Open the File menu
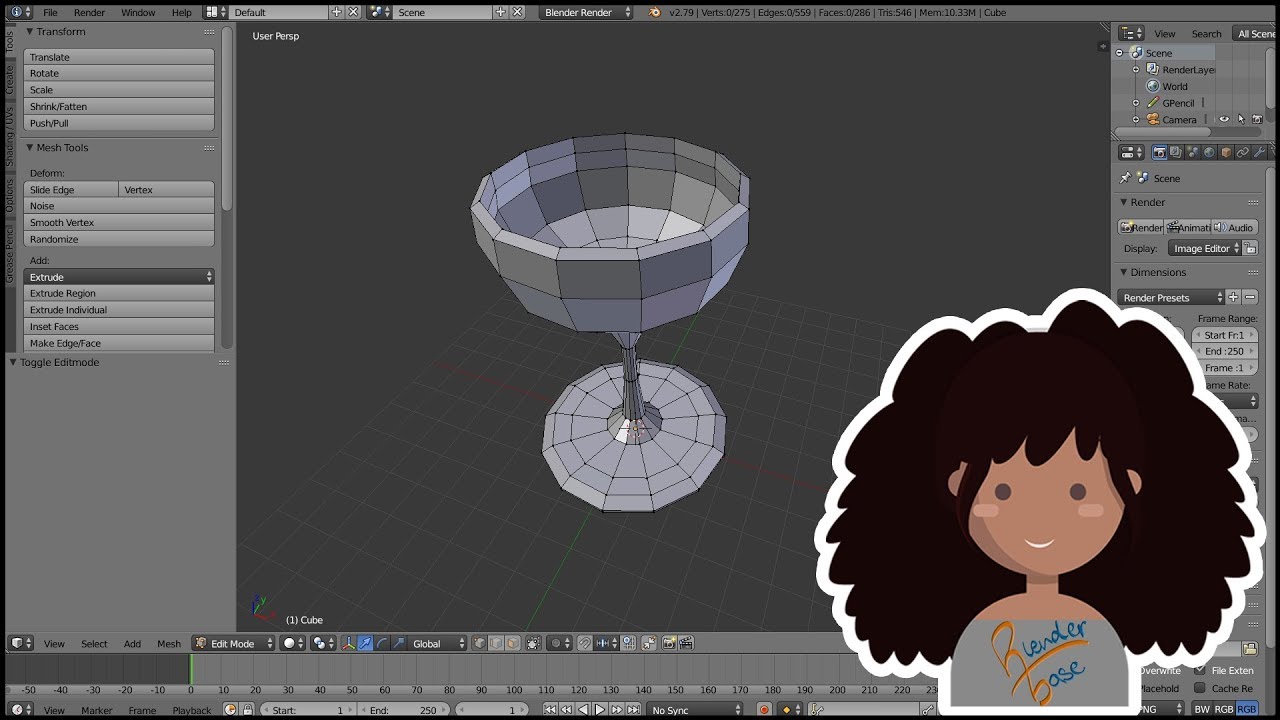The image size is (1280, 720). click(50, 12)
